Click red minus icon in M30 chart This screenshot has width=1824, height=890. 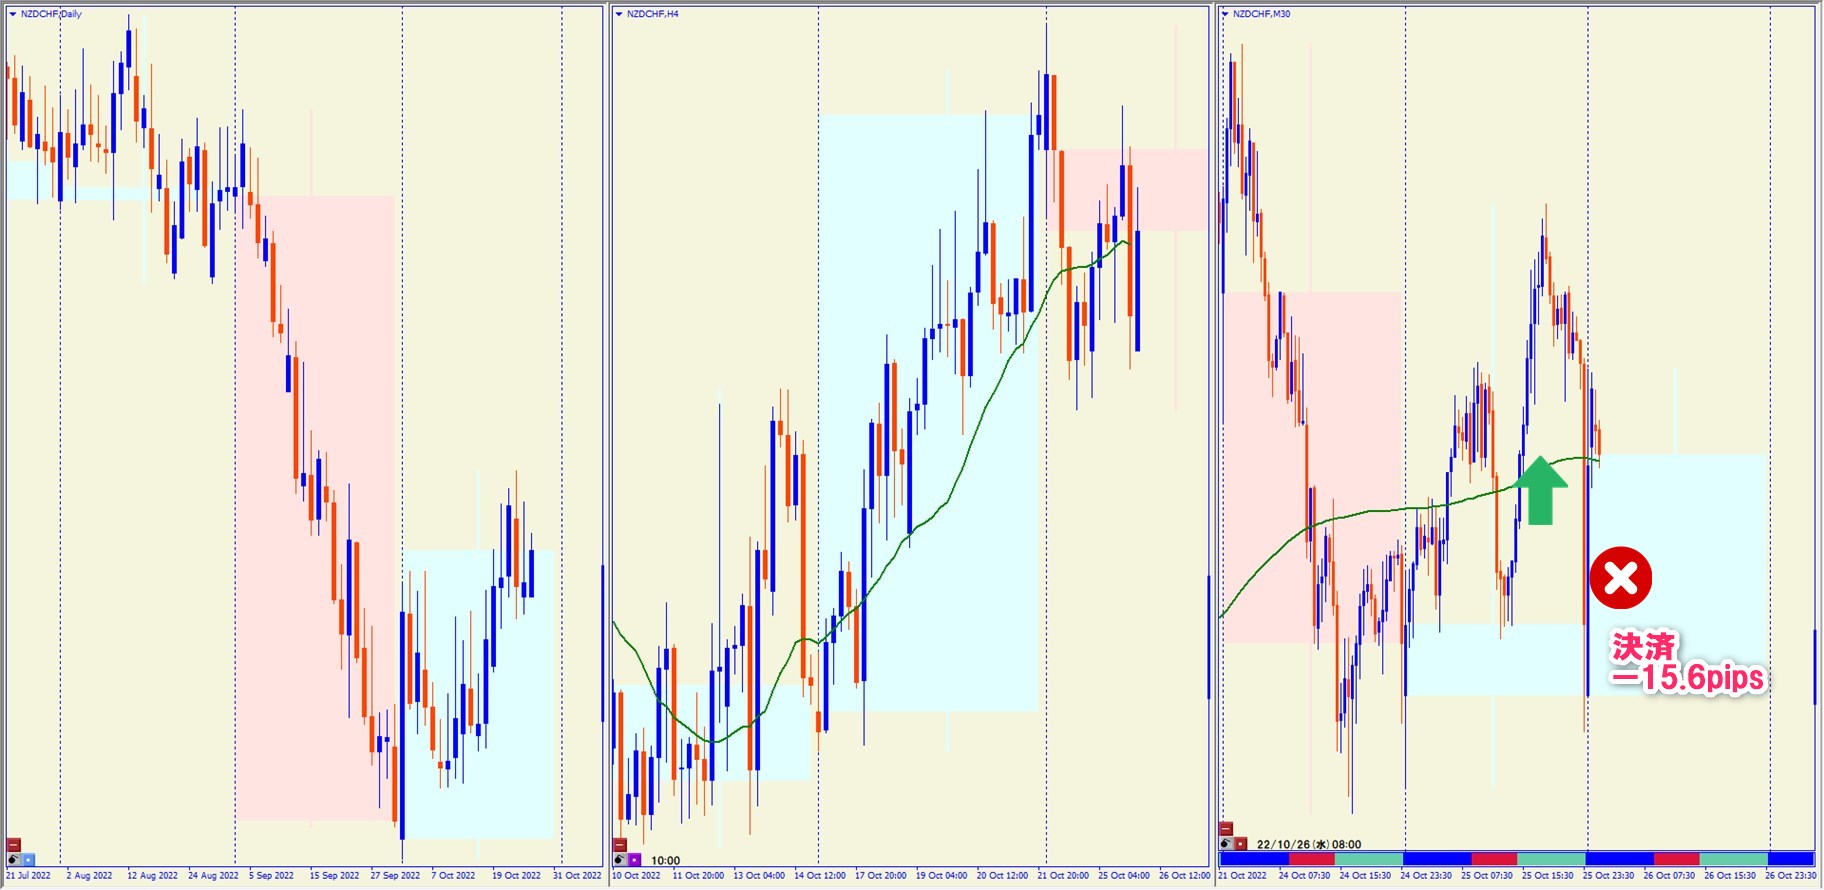click(1226, 829)
